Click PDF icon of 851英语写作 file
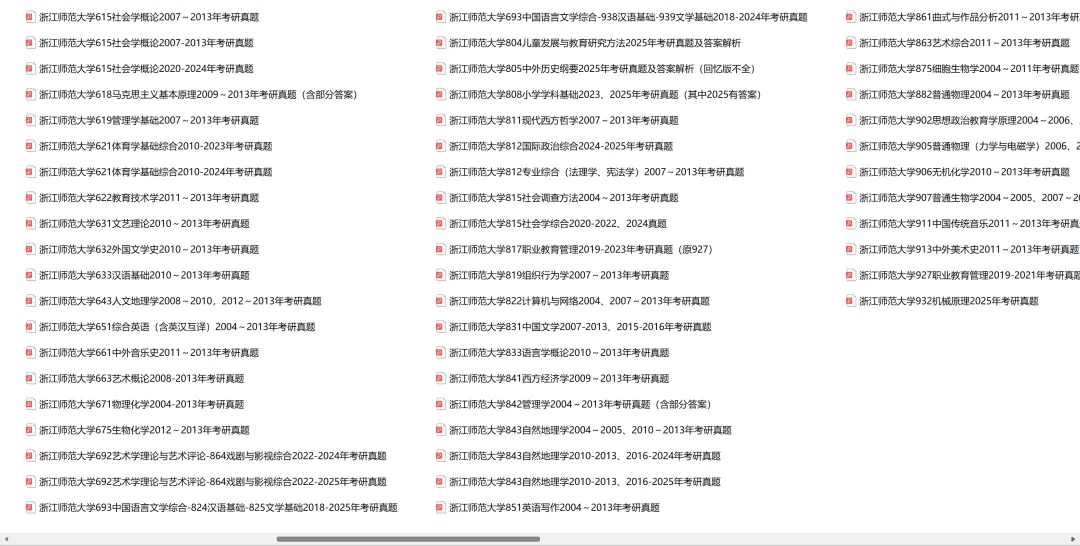Screen dimensions: 1080x546 tap(441, 507)
